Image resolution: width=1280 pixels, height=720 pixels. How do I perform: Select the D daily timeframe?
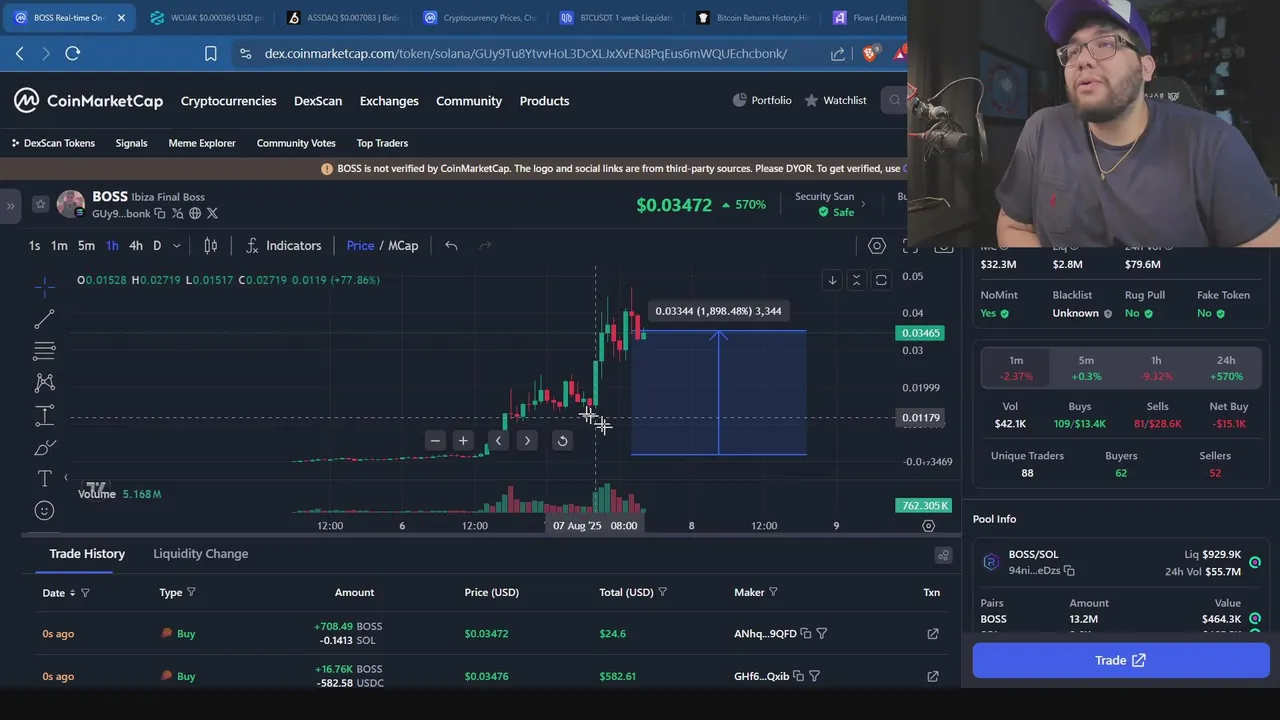(x=157, y=245)
